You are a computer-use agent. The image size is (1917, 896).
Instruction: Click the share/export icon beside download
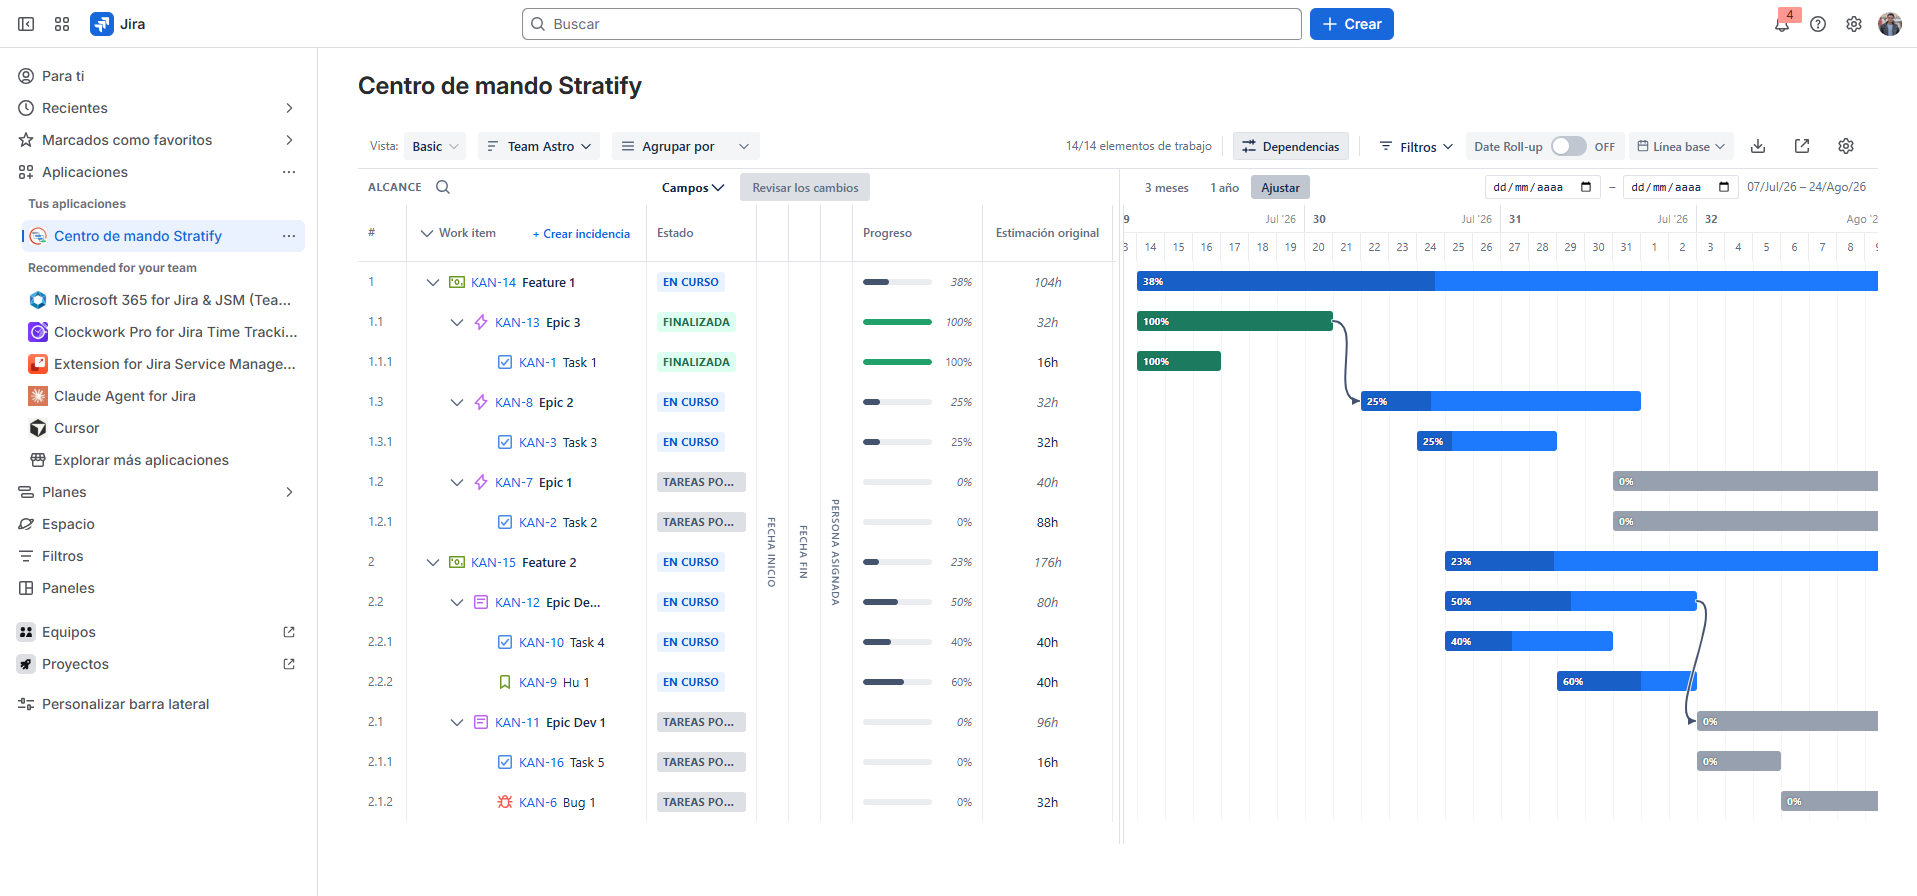coord(1802,146)
